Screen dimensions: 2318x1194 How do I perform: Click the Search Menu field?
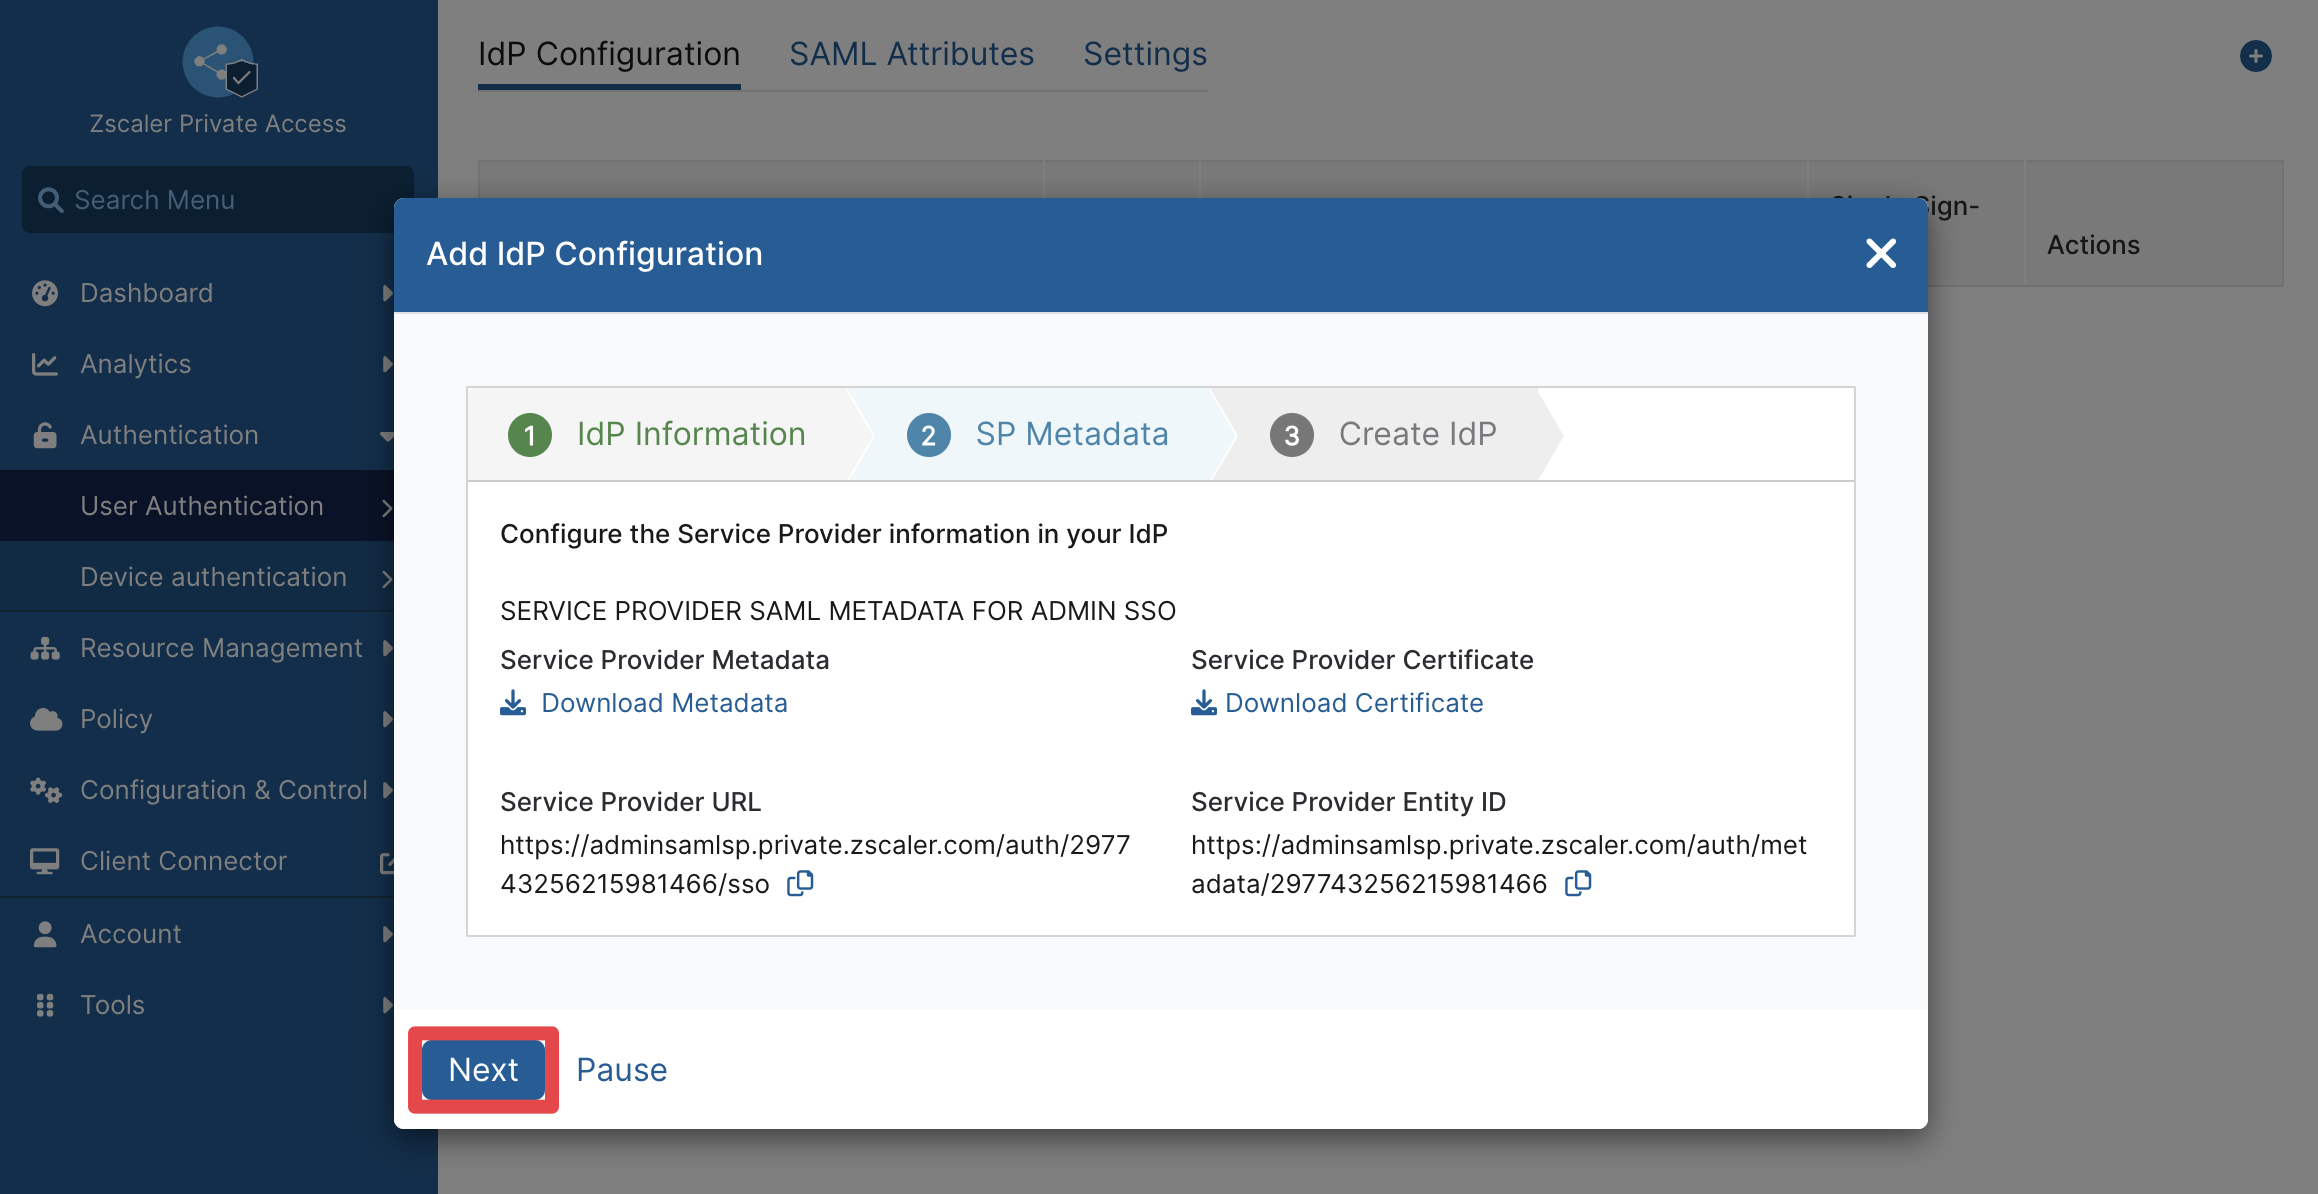[x=218, y=200]
